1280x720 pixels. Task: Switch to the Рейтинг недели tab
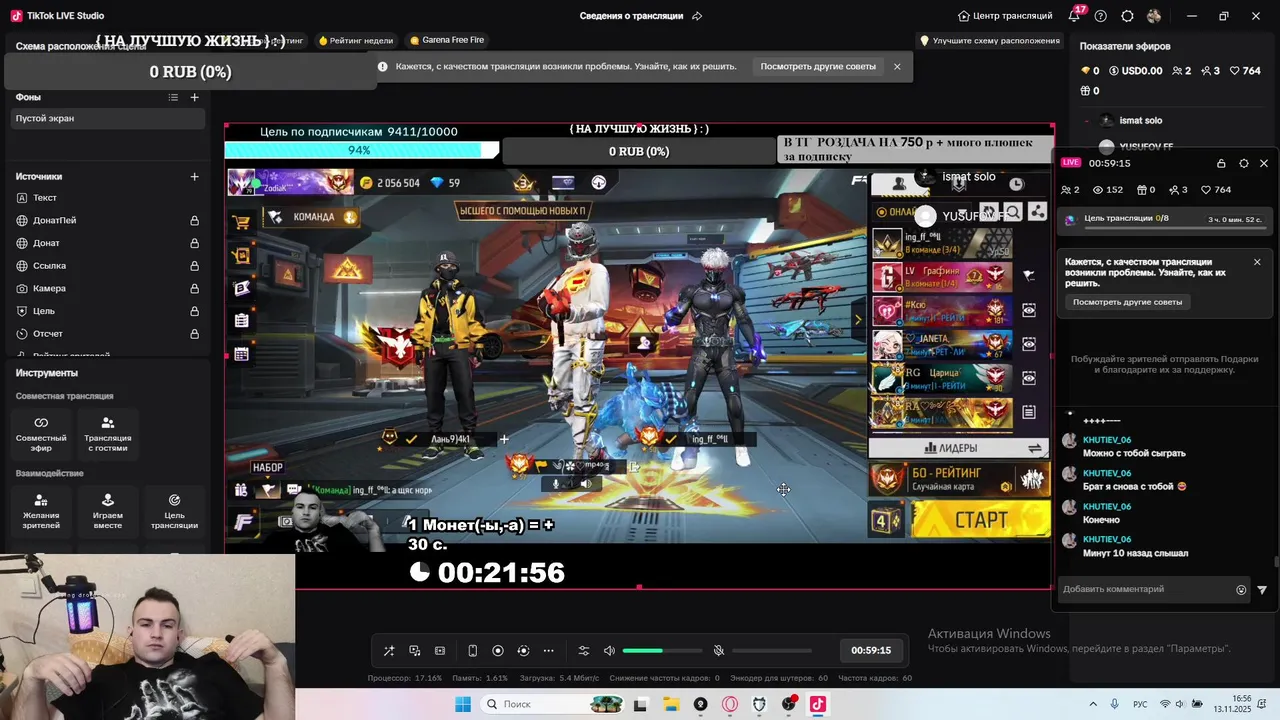point(356,41)
